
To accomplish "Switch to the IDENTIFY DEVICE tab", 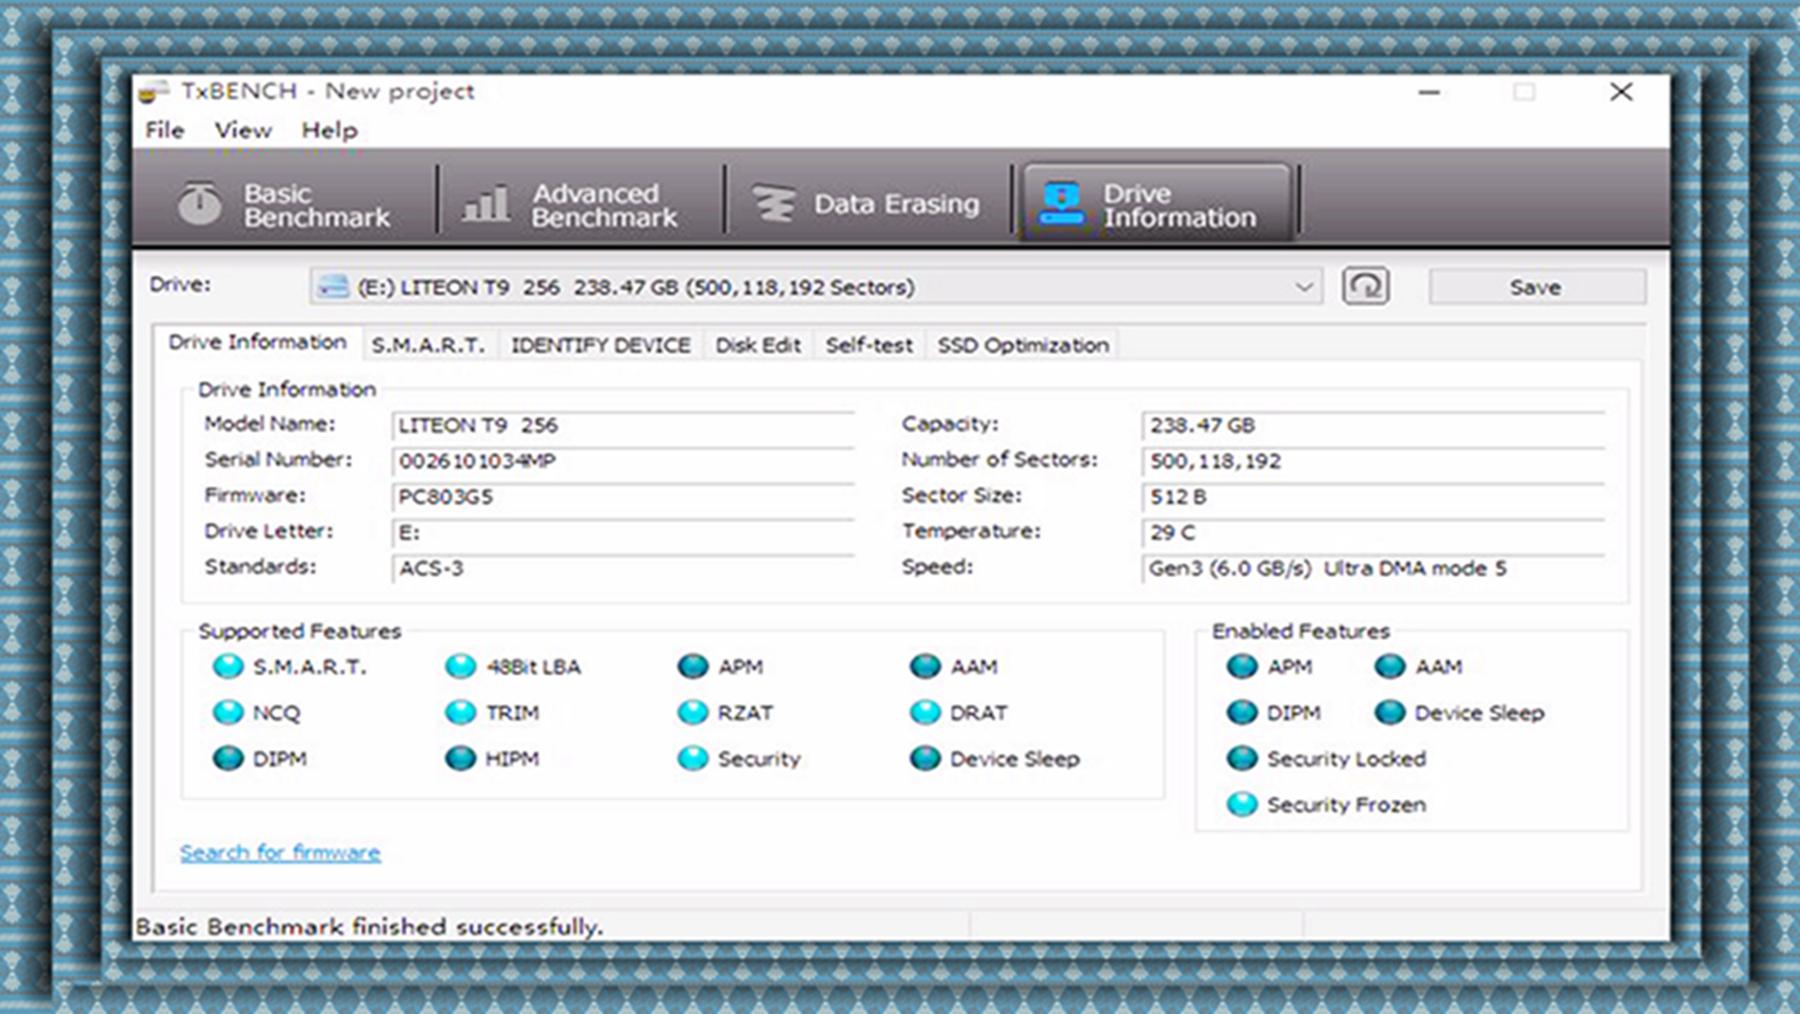I will pos(601,345).
